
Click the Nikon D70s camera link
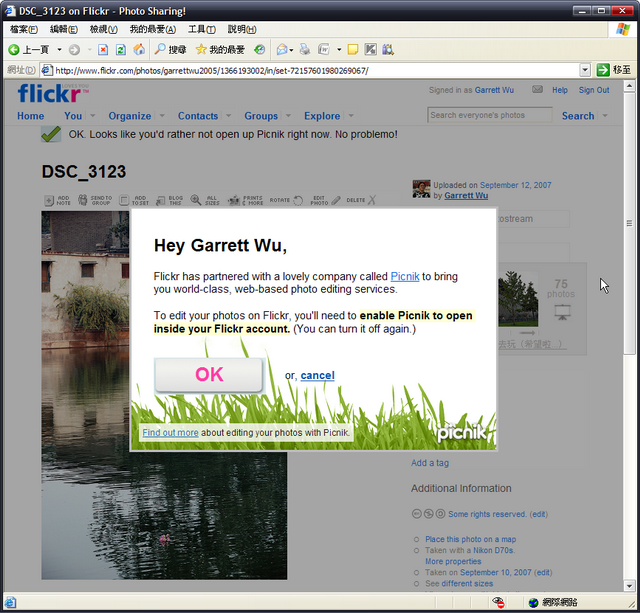(x=493, y=550)
